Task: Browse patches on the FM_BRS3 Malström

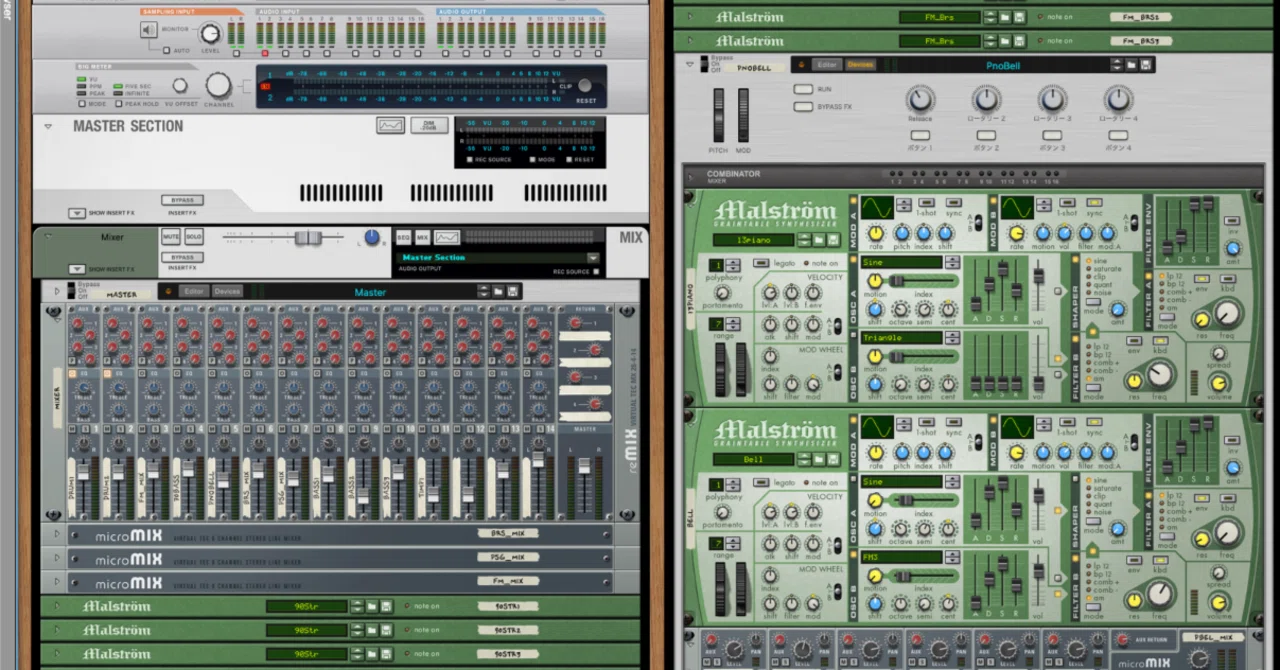Action: point(1004,41)
